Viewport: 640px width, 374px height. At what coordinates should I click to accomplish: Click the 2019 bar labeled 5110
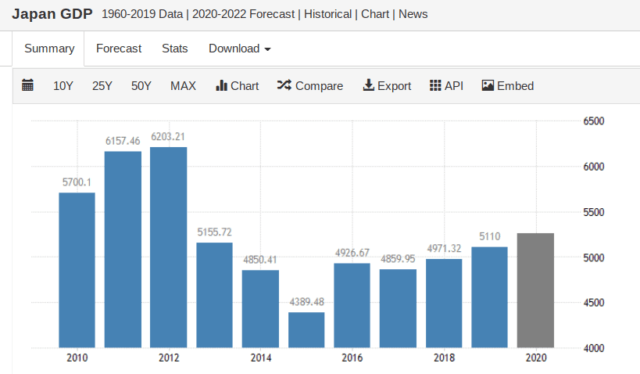pos(489,297)
